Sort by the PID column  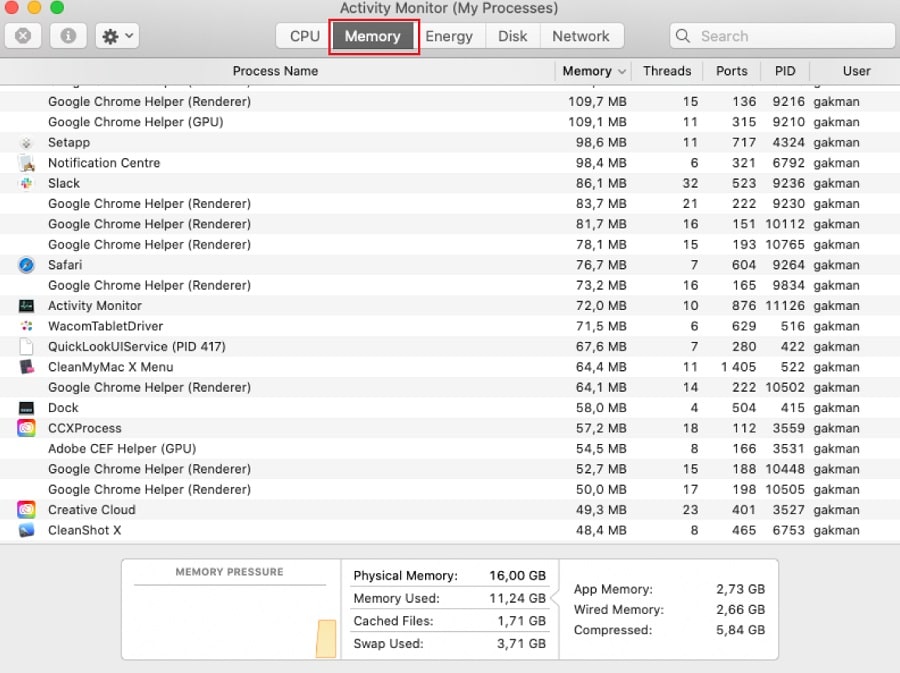(x=785, y=71)
